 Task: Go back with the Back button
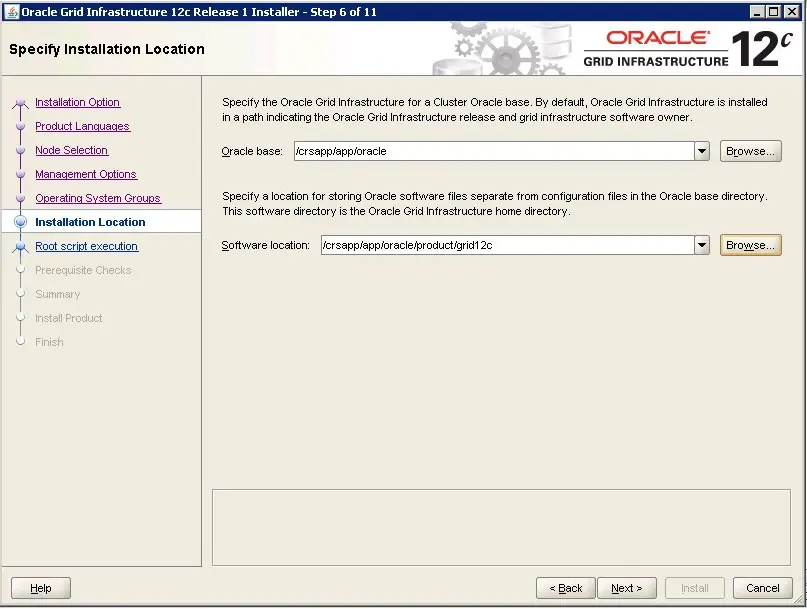click(566, 588)
